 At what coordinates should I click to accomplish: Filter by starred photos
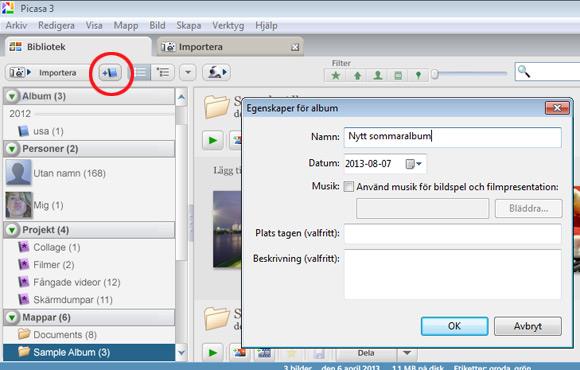click(x=335, y=75)
